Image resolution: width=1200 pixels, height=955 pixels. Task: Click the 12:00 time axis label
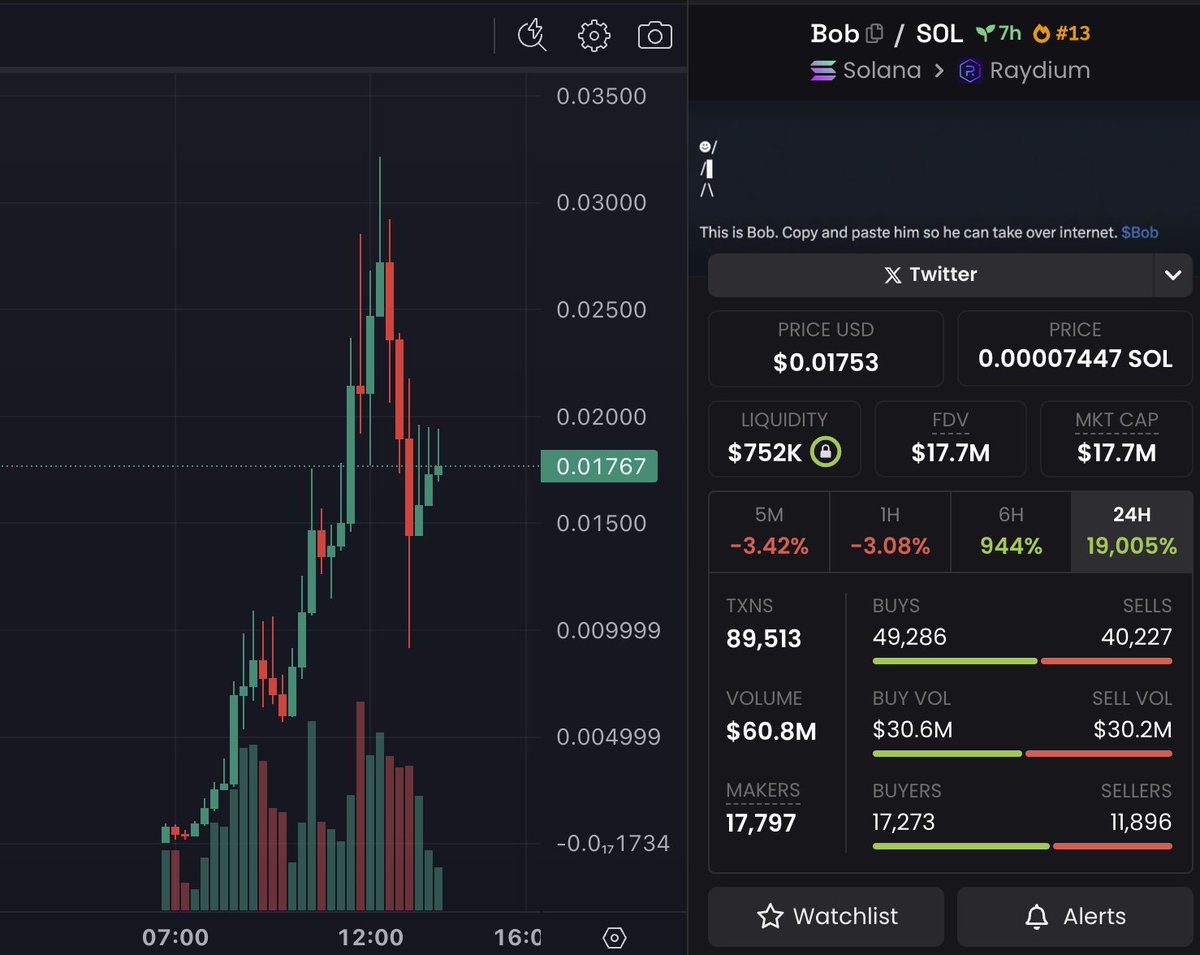(x=371, y=938)
